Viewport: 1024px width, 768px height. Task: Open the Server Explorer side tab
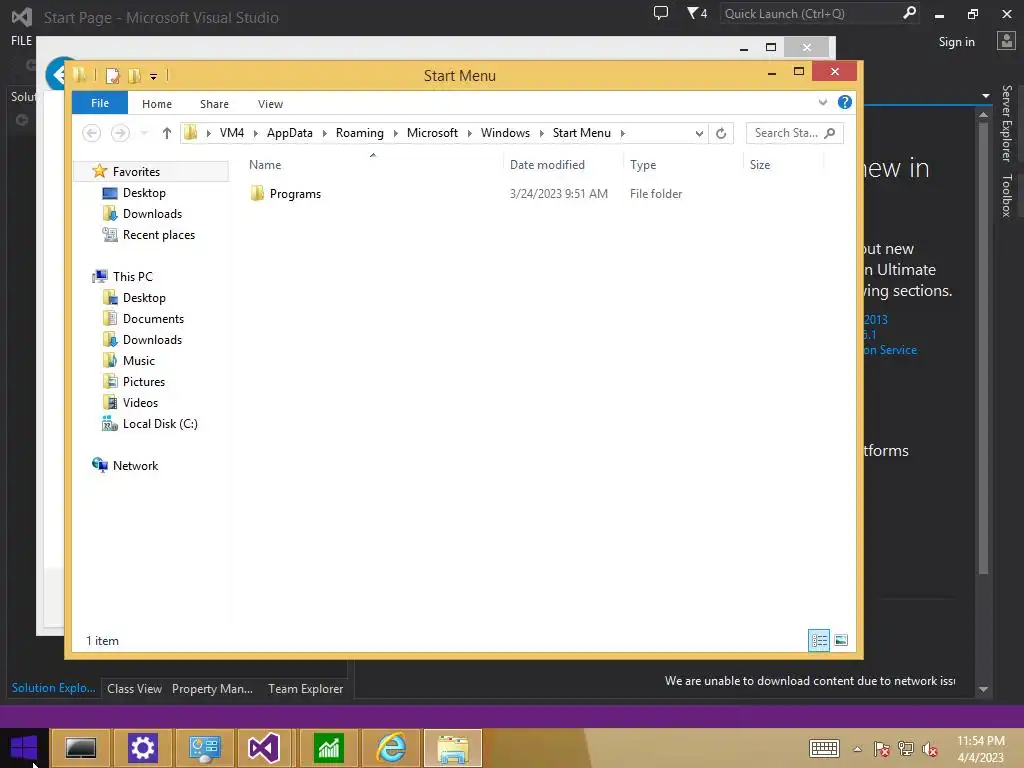(x=1007, y=123)
